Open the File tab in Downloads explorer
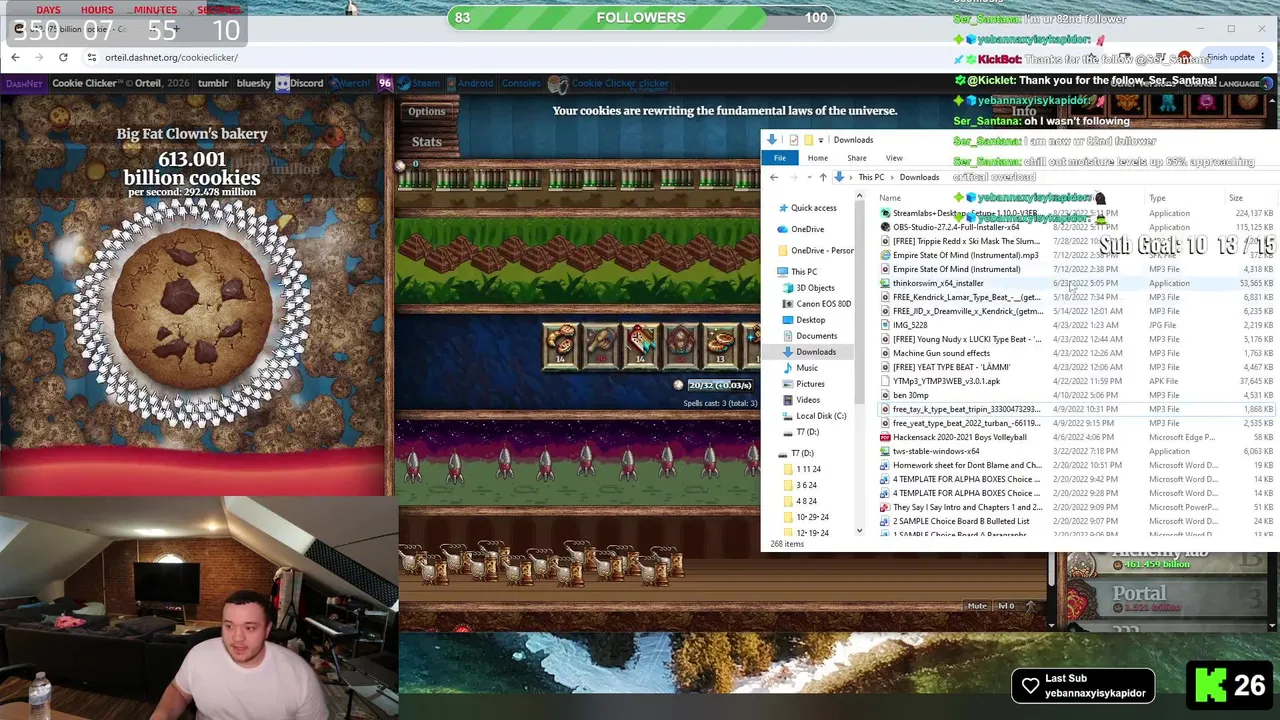 click(x=780, y=158)
